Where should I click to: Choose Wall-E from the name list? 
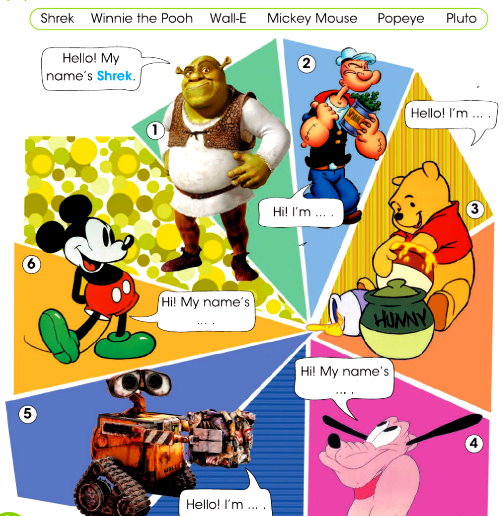(228, 18)
